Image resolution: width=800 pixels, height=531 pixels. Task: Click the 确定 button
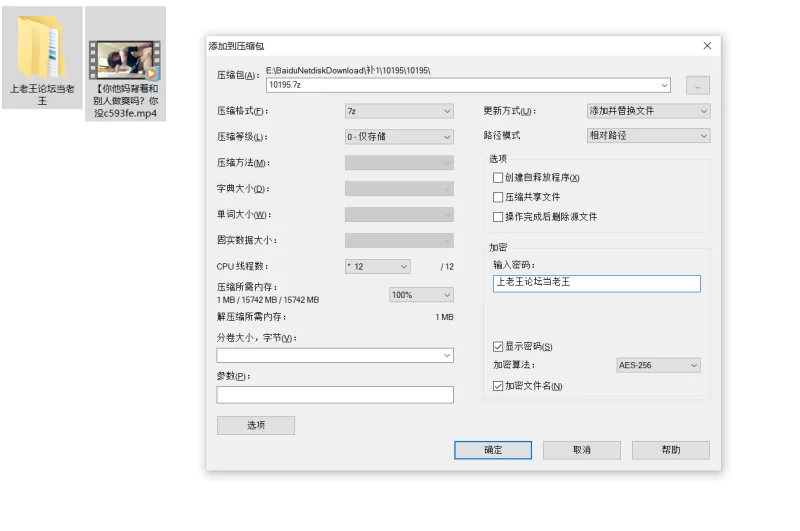[493, 450]
